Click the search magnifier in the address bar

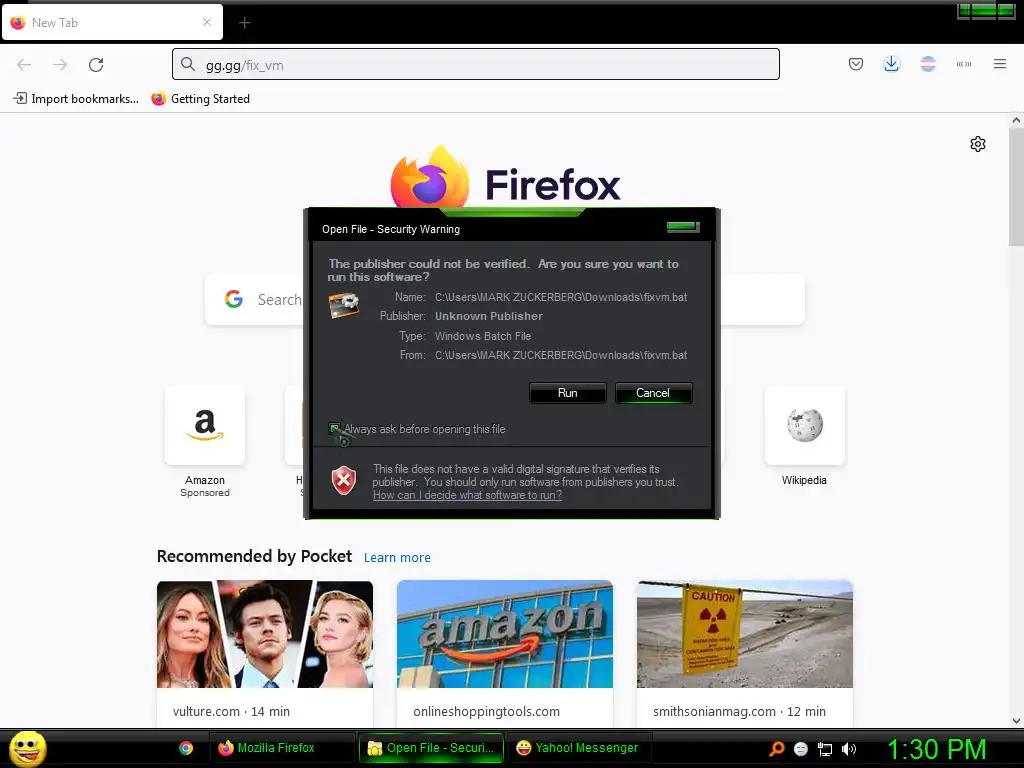click(188, 64)
